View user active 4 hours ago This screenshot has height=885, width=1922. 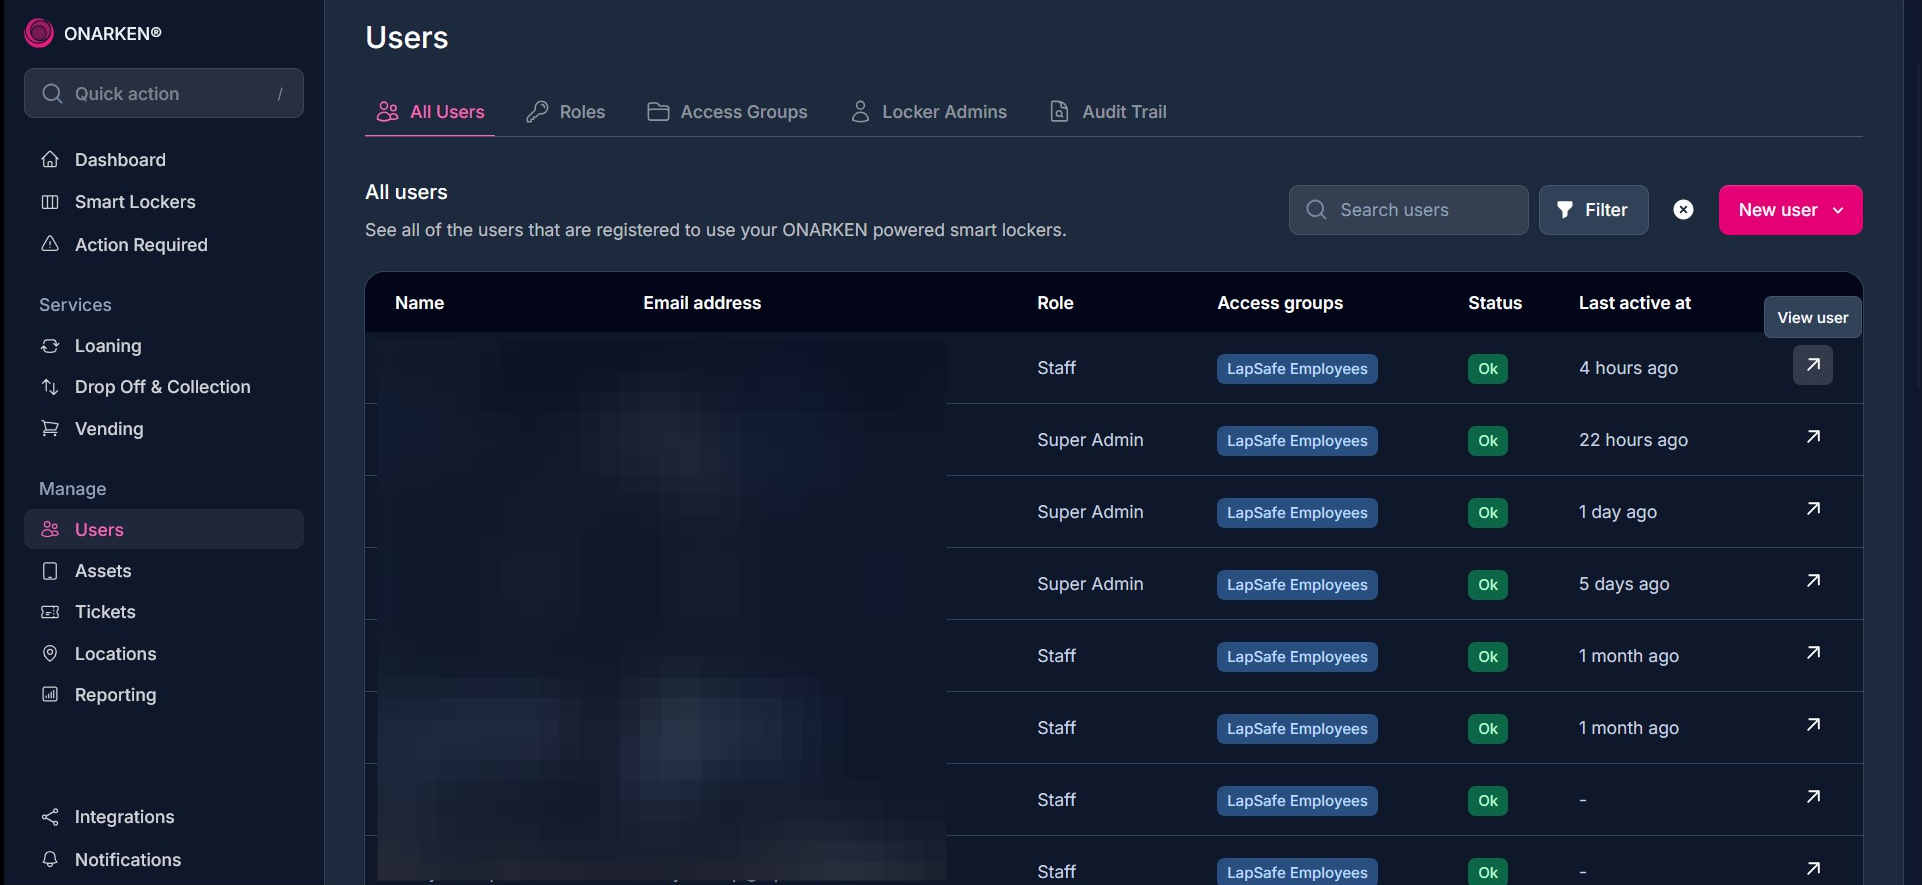(1813, 365)
